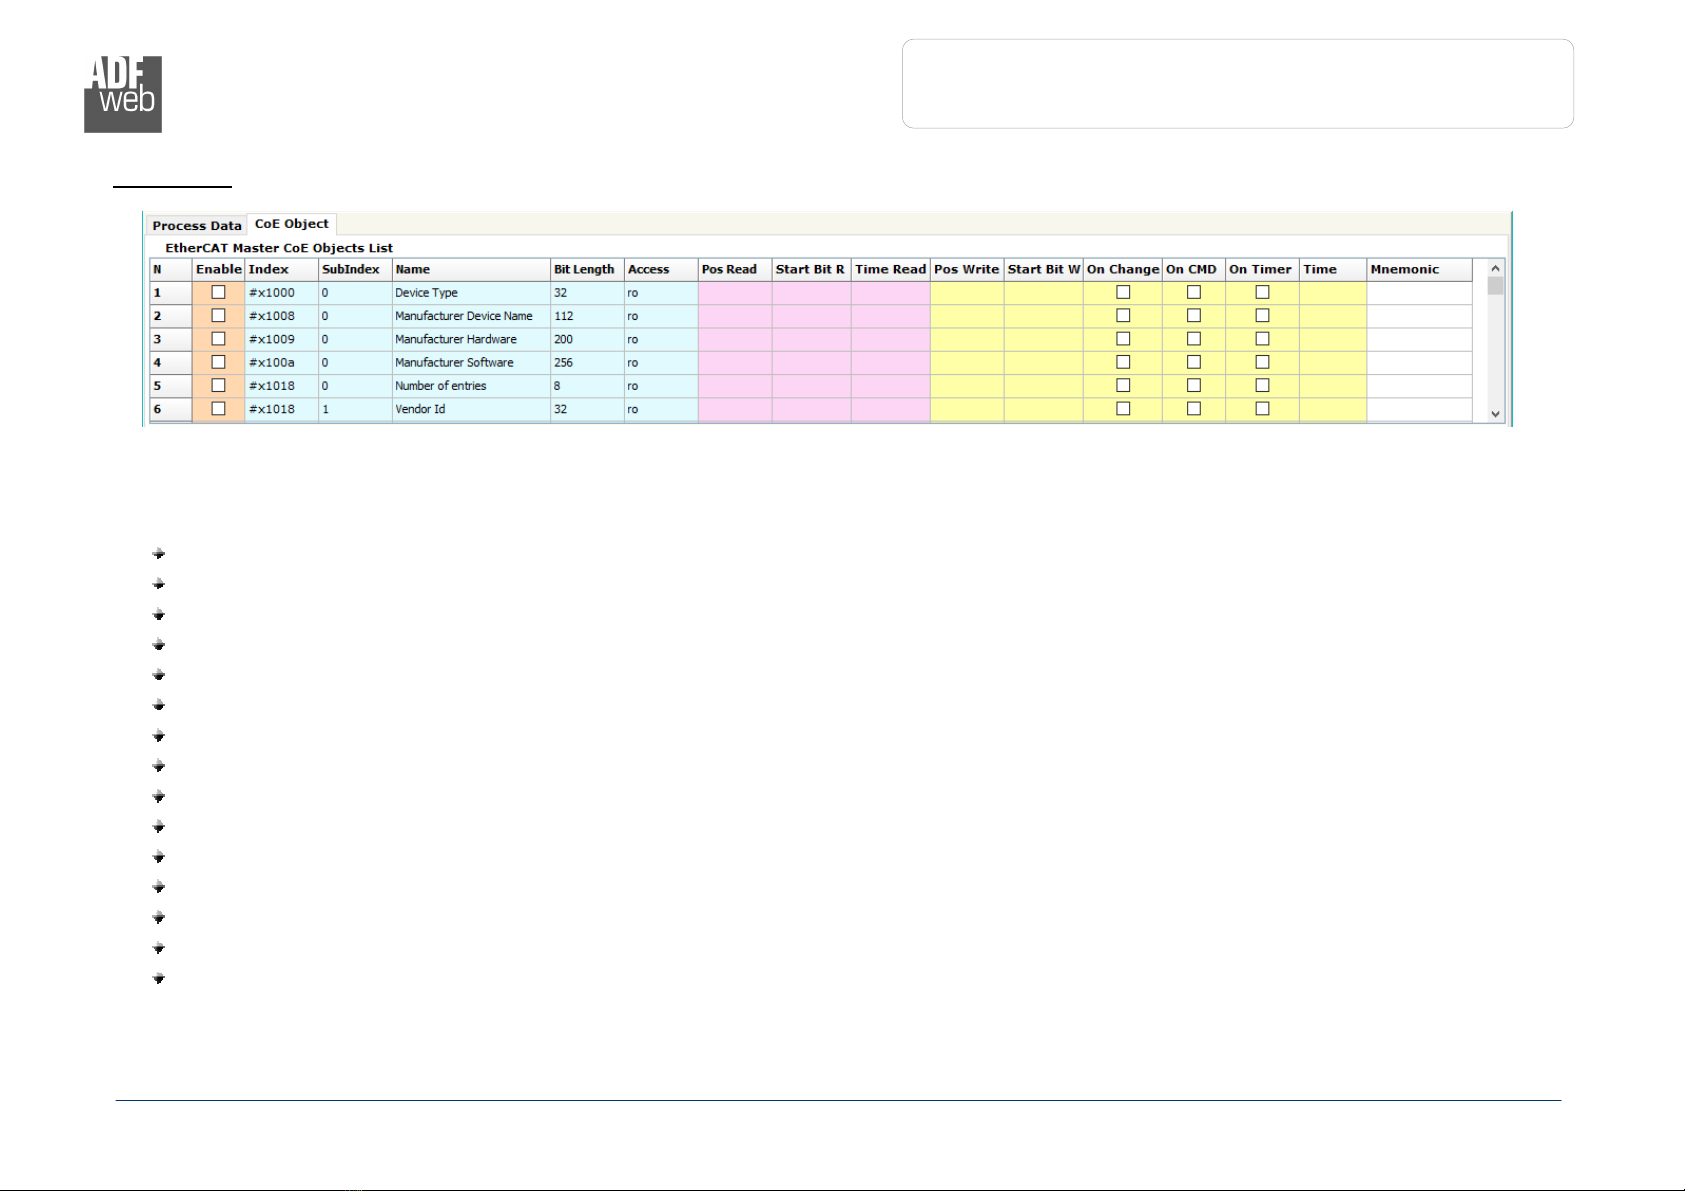Enable the Number of entries object
Image resolution: width=1685 pixels, height=1191 pixels.
click(218, 385)
